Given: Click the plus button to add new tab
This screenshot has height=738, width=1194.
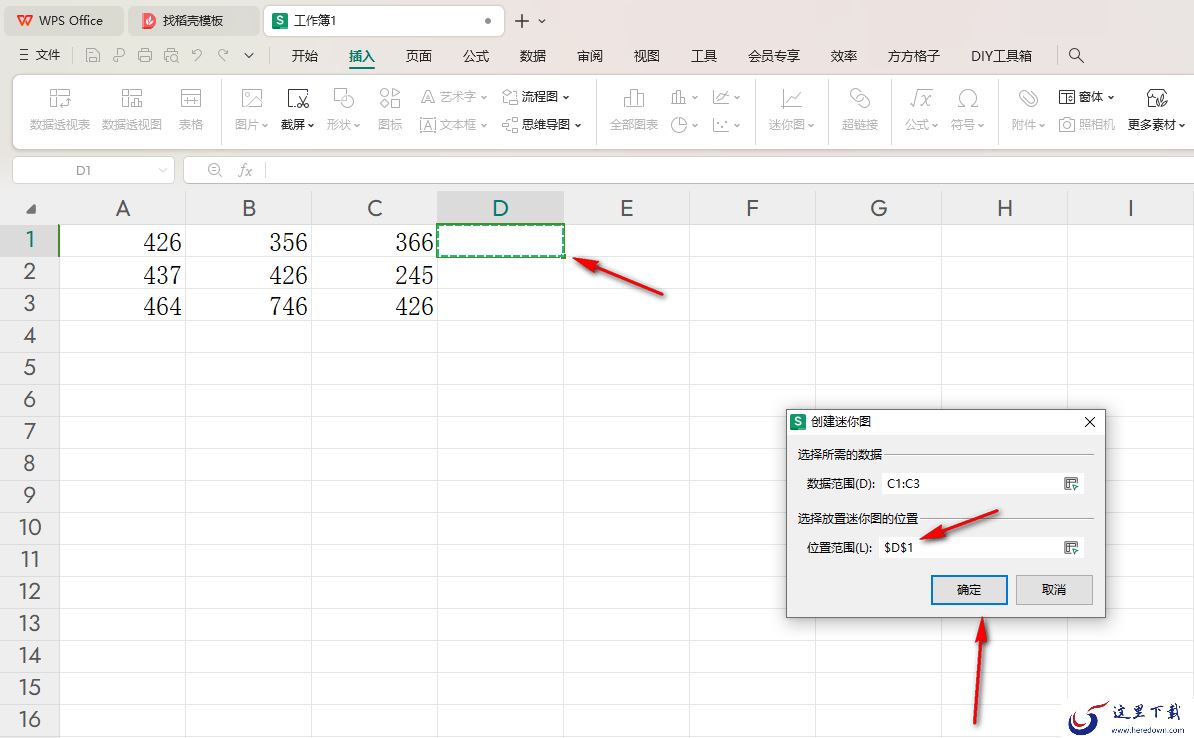Looking at the screenshot, I should [522, 21].
